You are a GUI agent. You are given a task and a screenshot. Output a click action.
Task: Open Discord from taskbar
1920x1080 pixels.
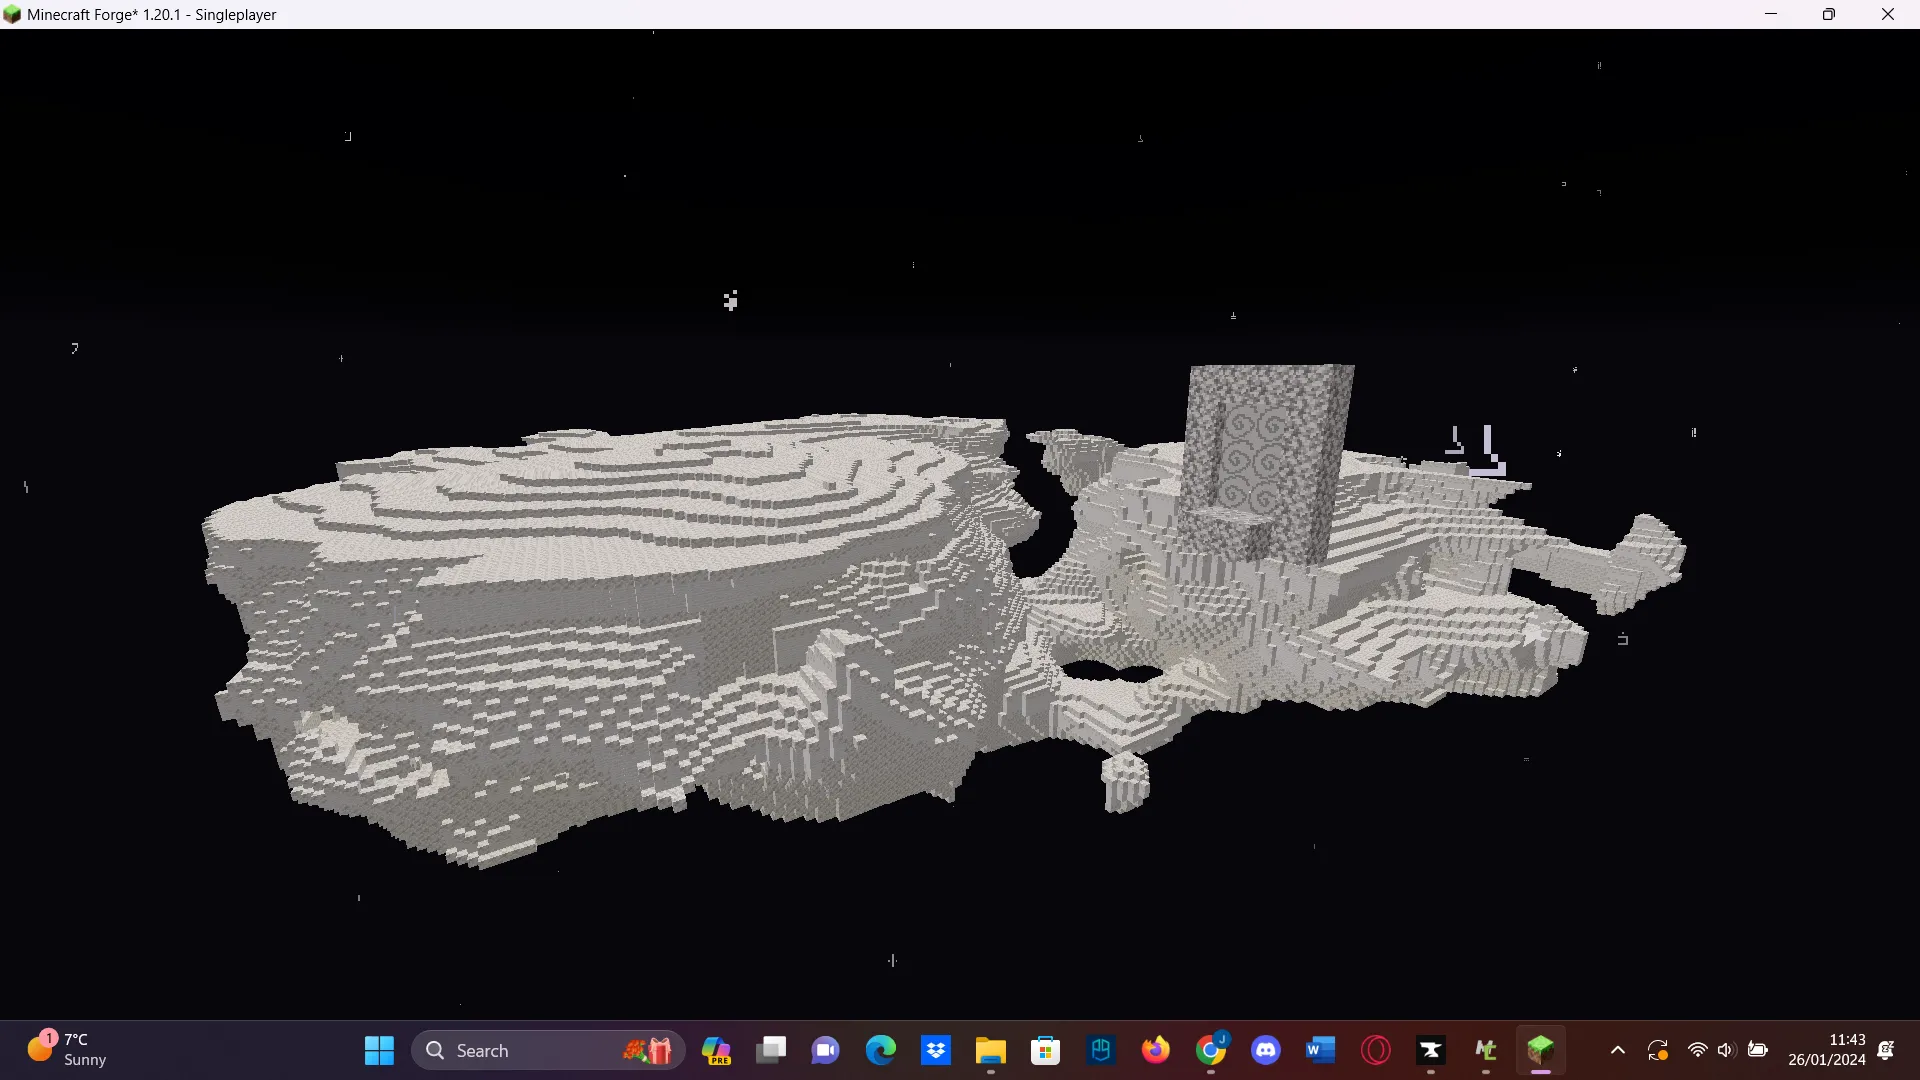click(x=1266, y=1050)
